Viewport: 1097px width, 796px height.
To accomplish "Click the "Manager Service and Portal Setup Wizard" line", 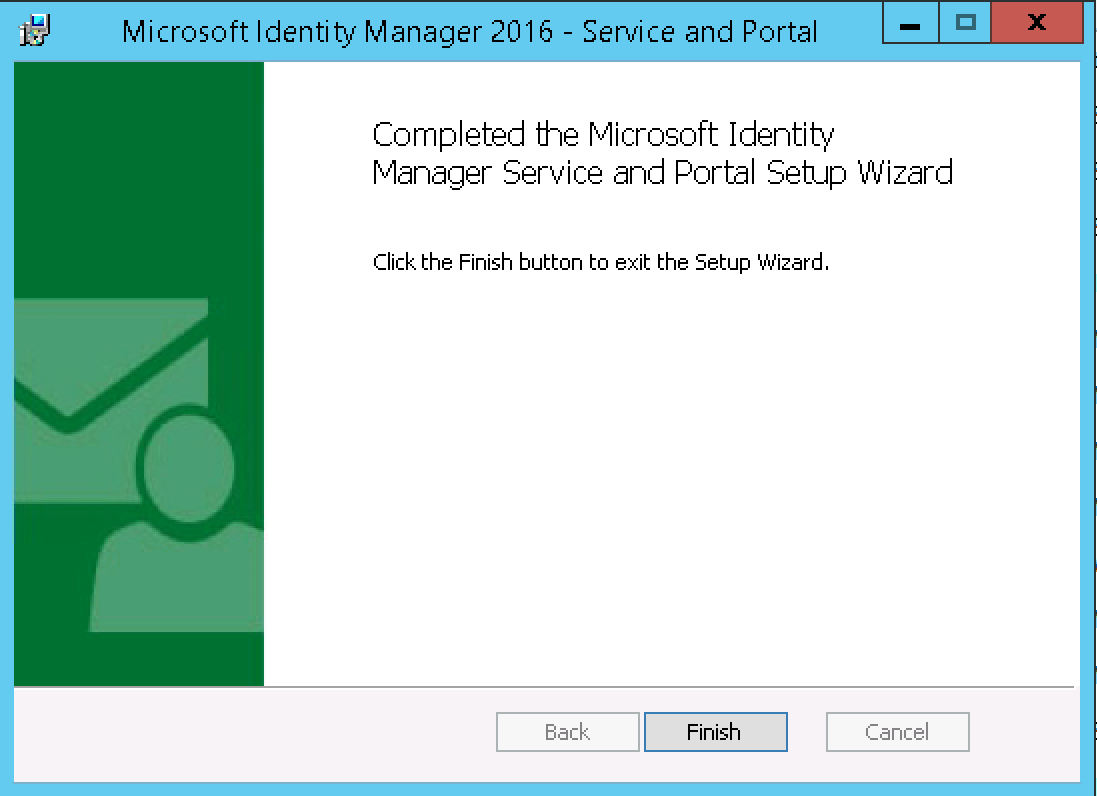I will tap(662, 173).
